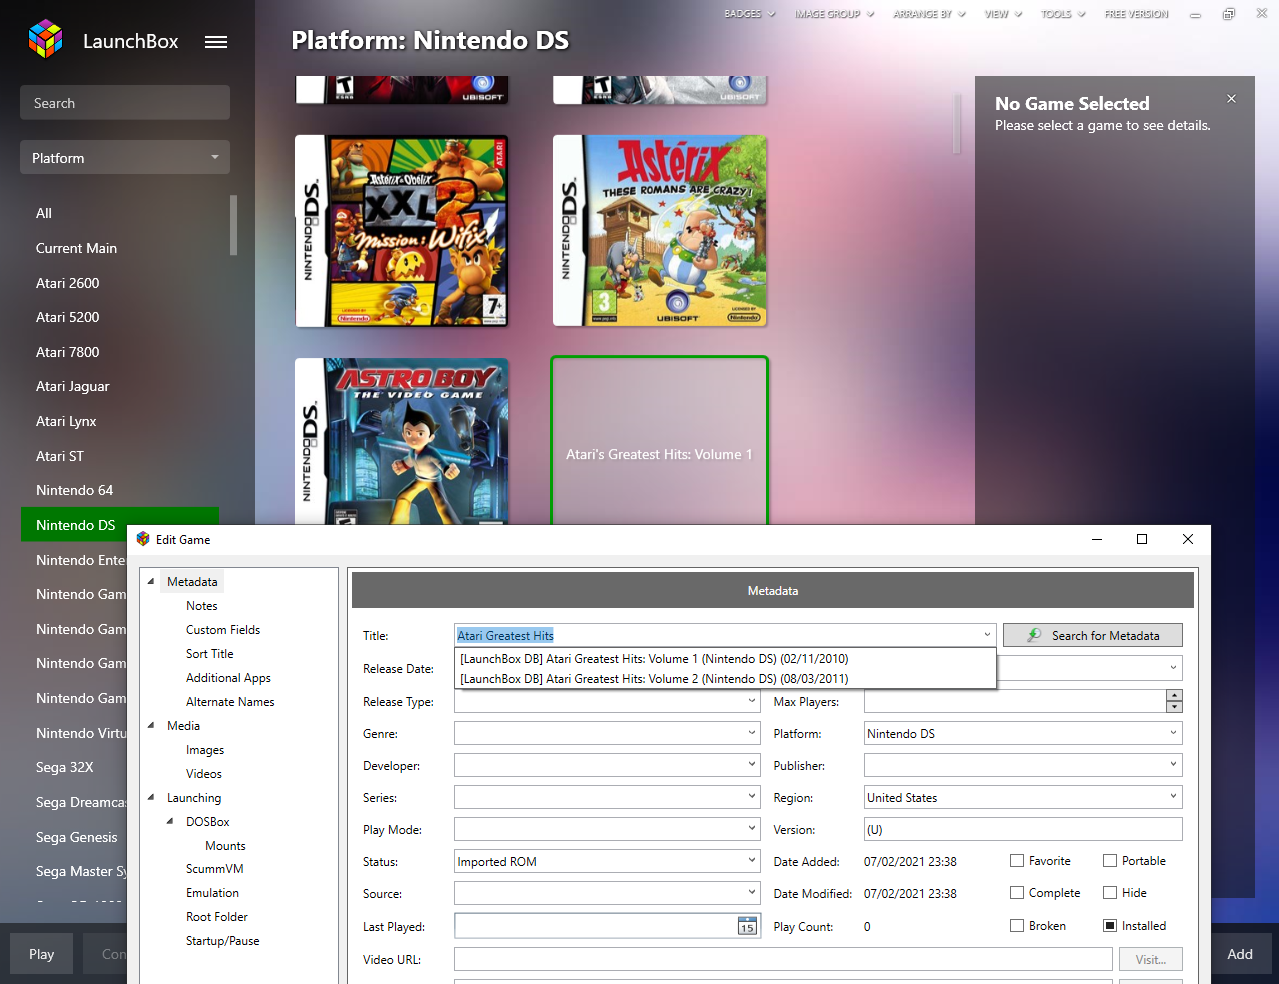Click the Video URL input field
The width and height of the screenshot is (1279, 984).
(x=783, y=960)
